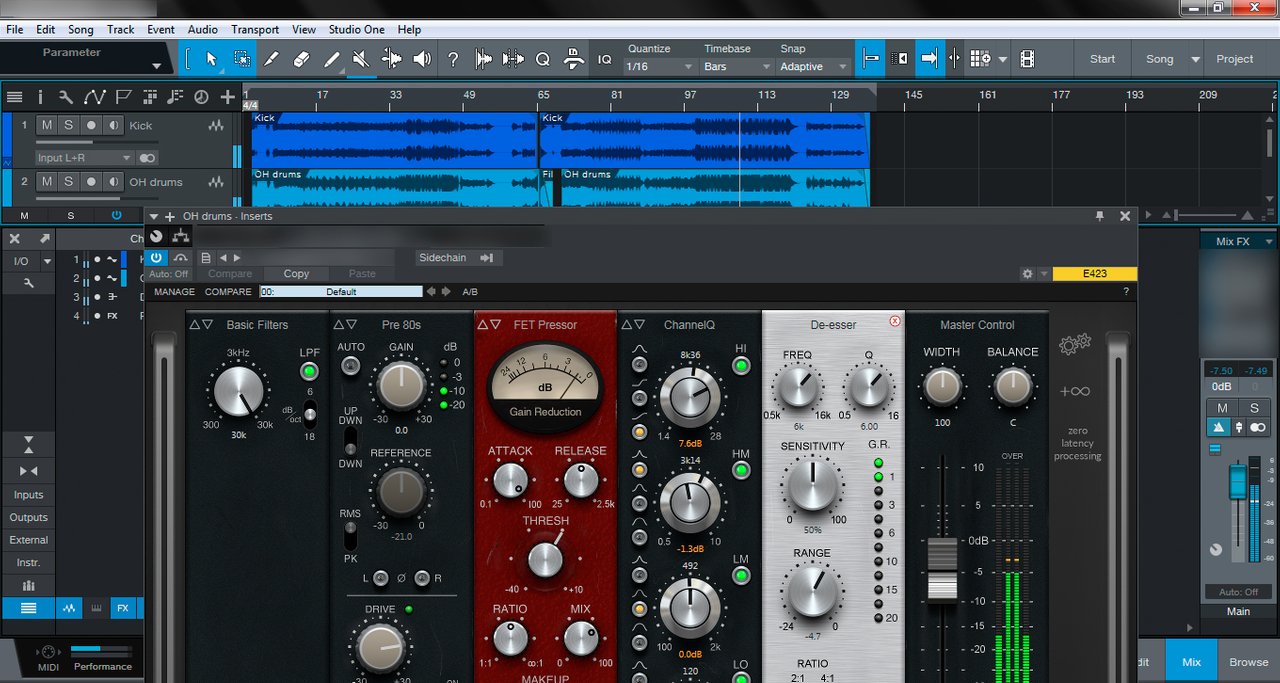This screenshot has width=1280, height=683.
Task: Click the De-esser SENSITIVITY knob
Action: (x=814, y=486)
